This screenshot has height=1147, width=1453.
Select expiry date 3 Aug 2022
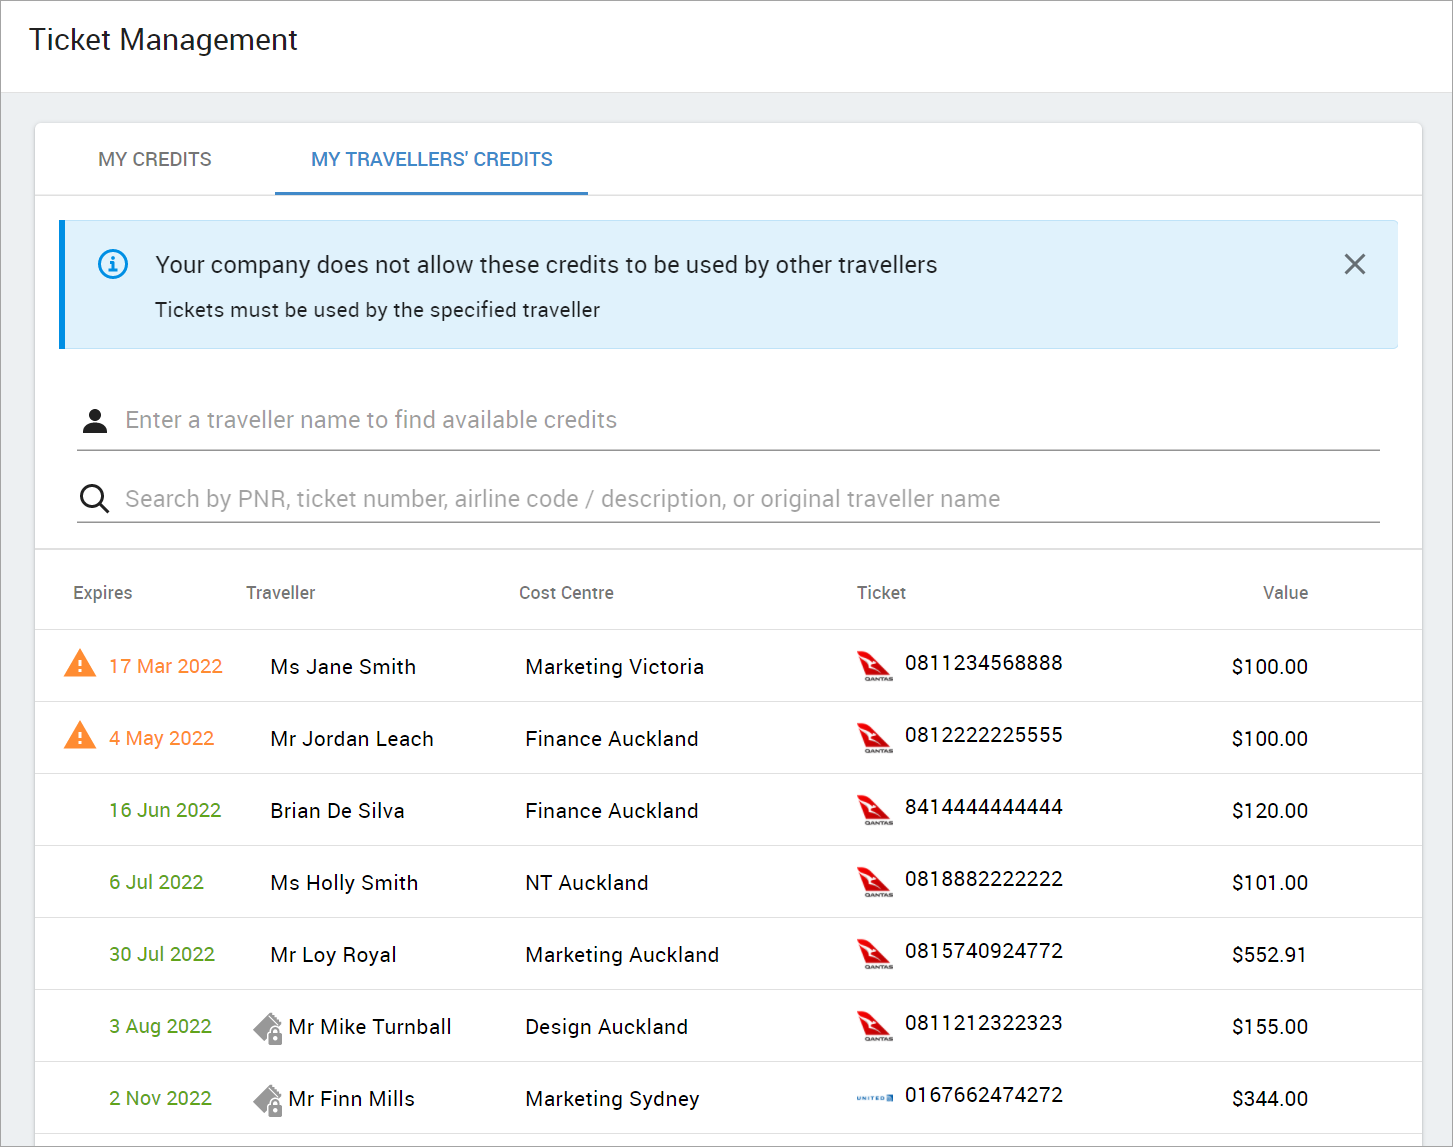click(x=161, y=1026)
